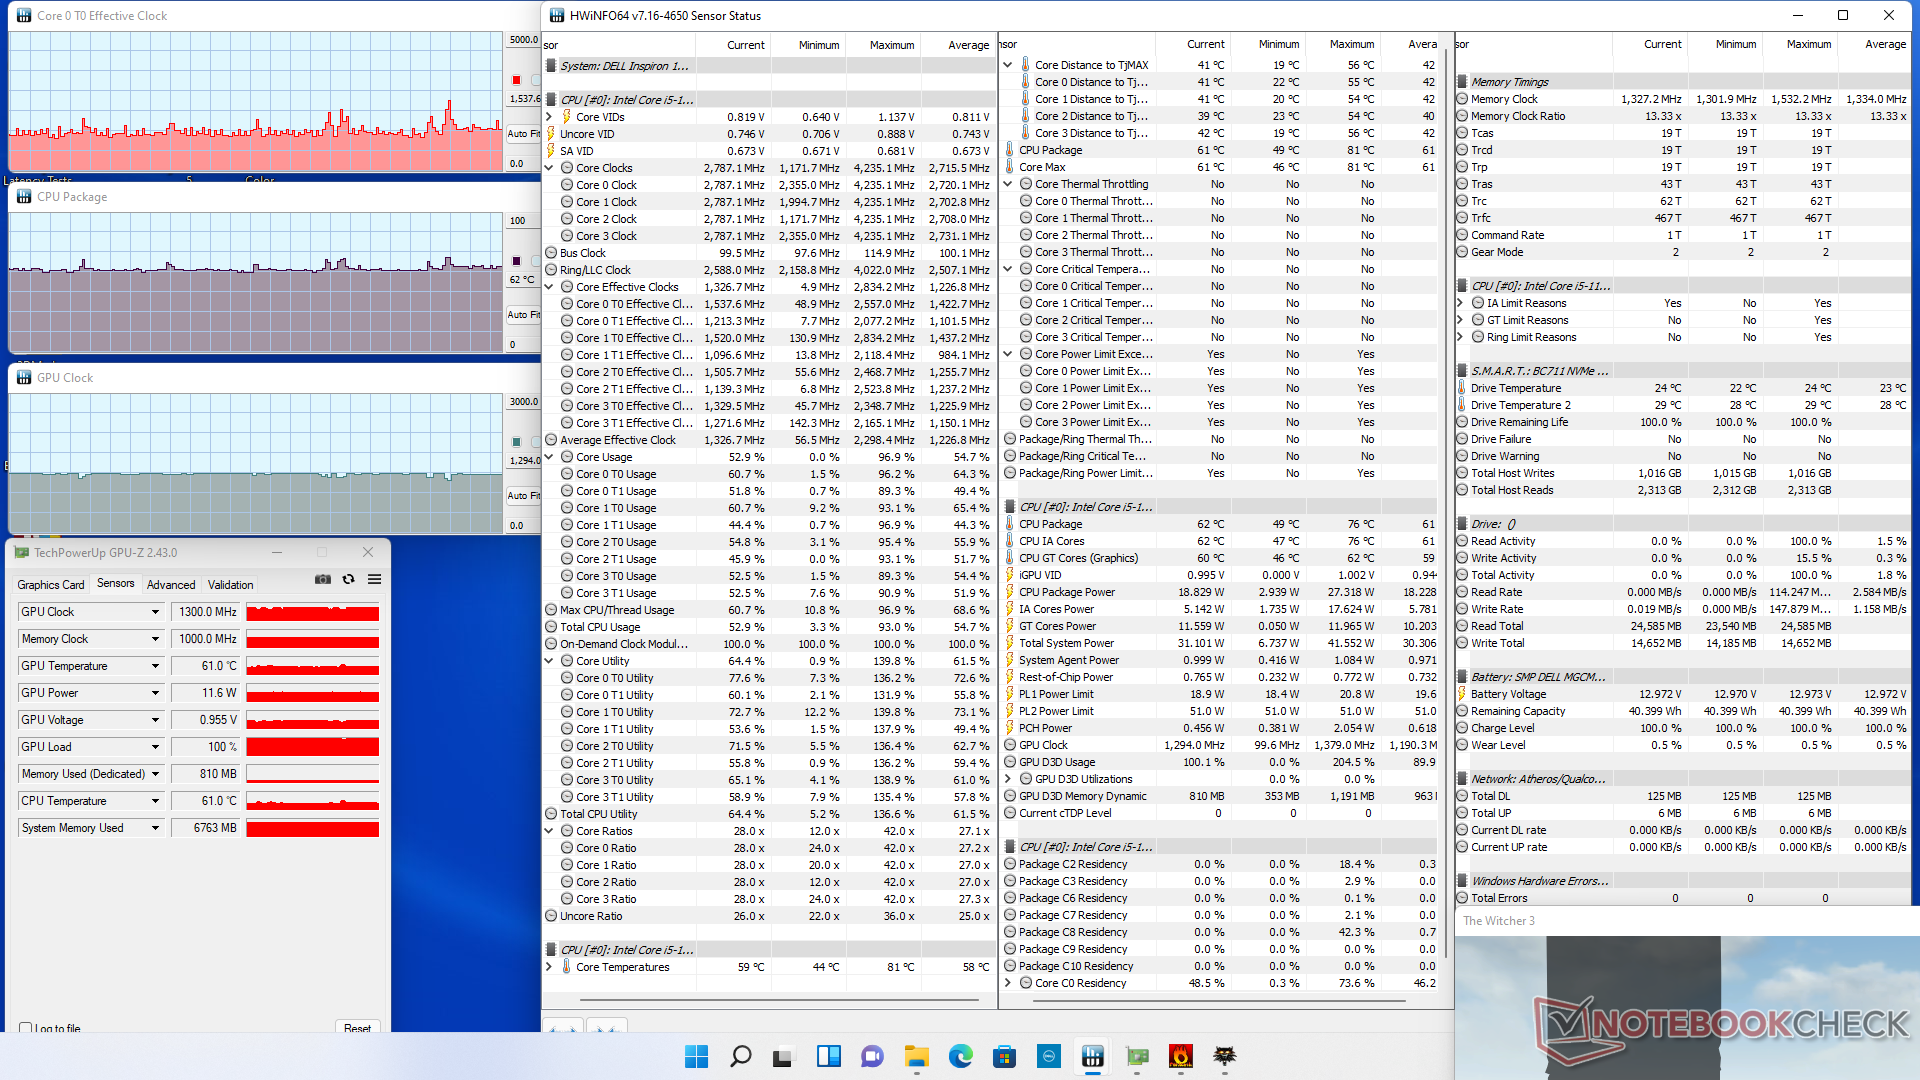Screen dimensions: 1920x1080
Task: Open Windows Start menu
Action: tap(696, 1056)
